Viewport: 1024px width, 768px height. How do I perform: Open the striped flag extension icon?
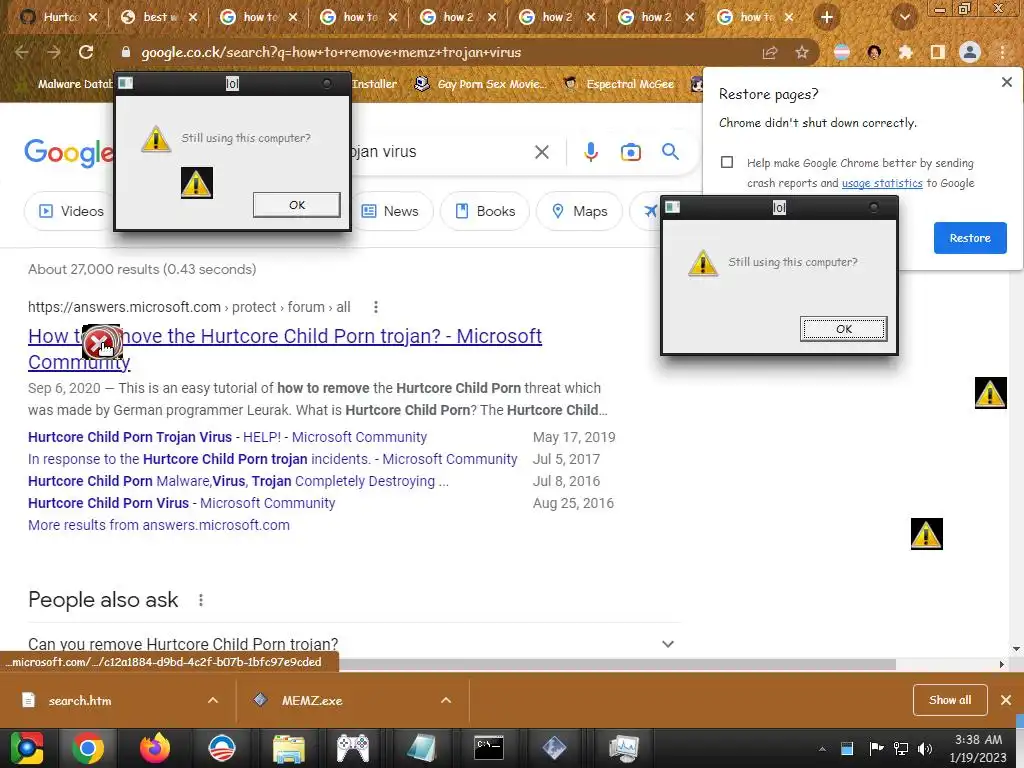[842, 52]
